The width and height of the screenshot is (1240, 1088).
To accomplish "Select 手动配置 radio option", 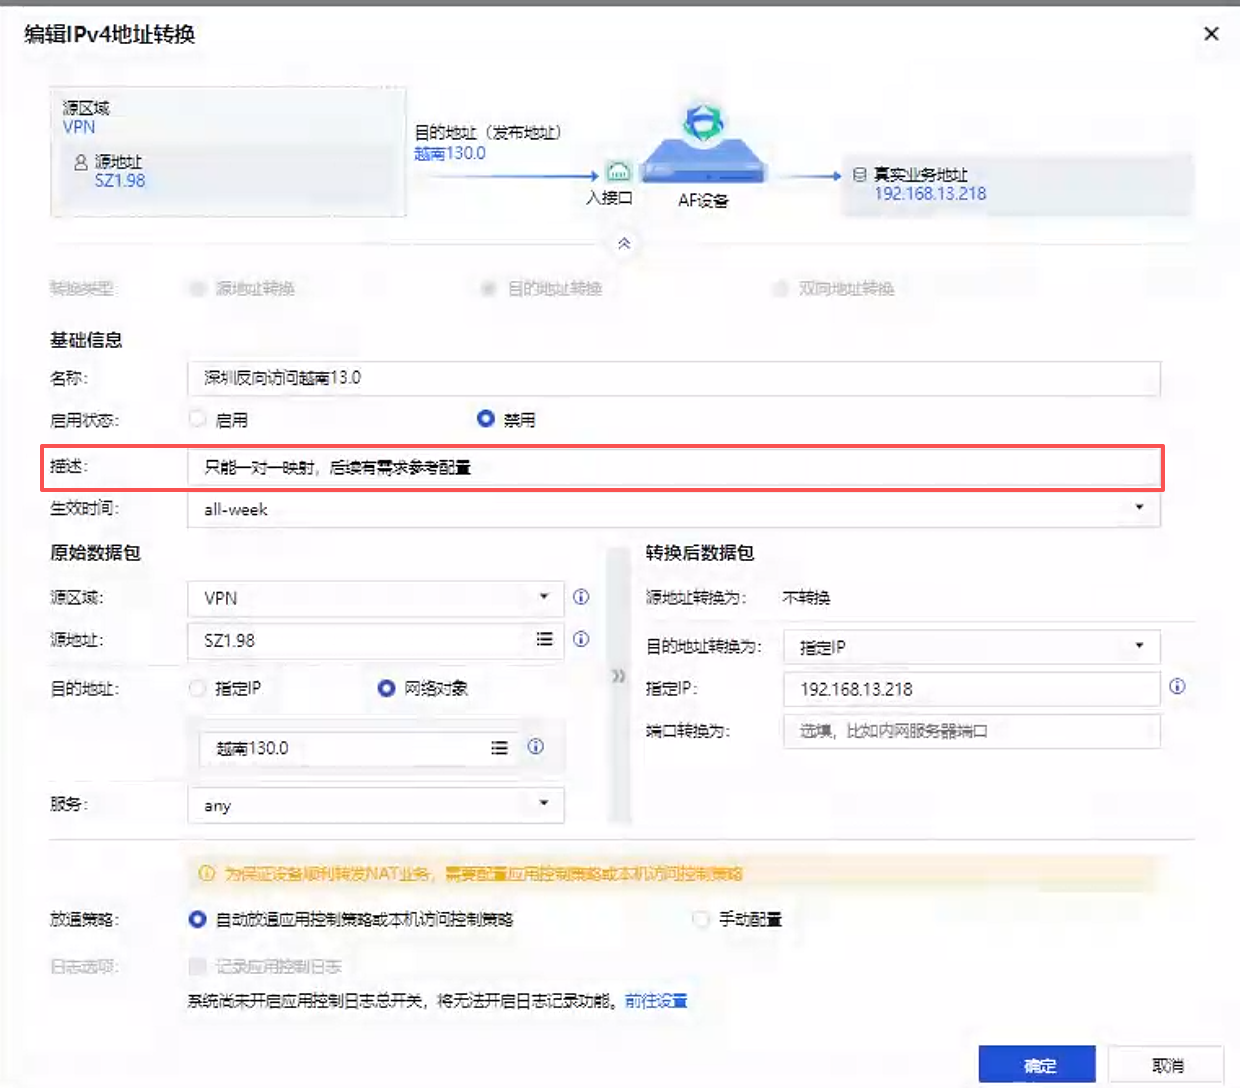I will point(701,919).
